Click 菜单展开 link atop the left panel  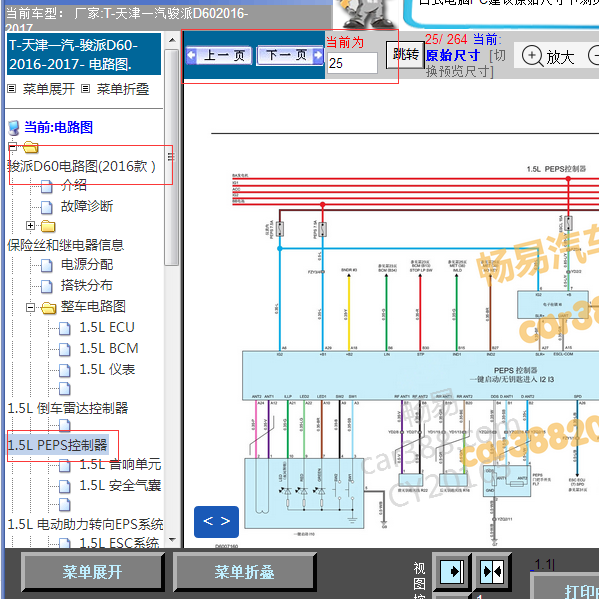click(x=49, y=89)
